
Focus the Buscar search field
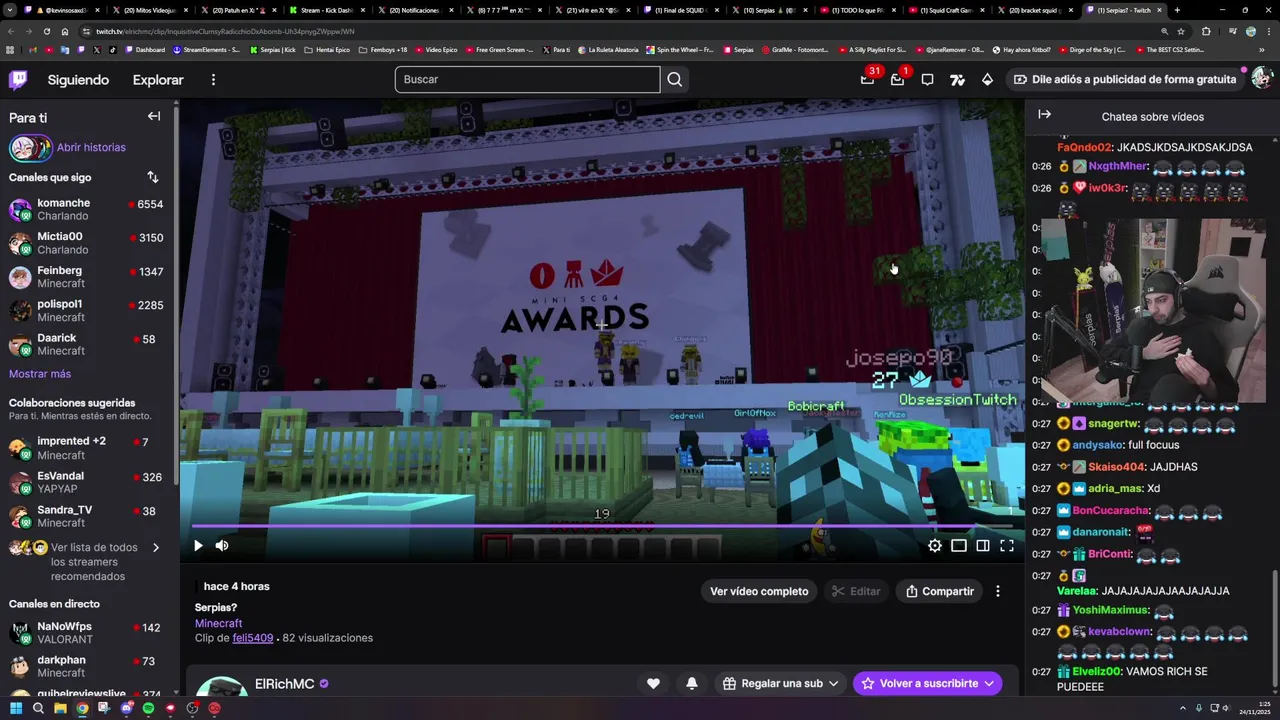tap(527, 79)
